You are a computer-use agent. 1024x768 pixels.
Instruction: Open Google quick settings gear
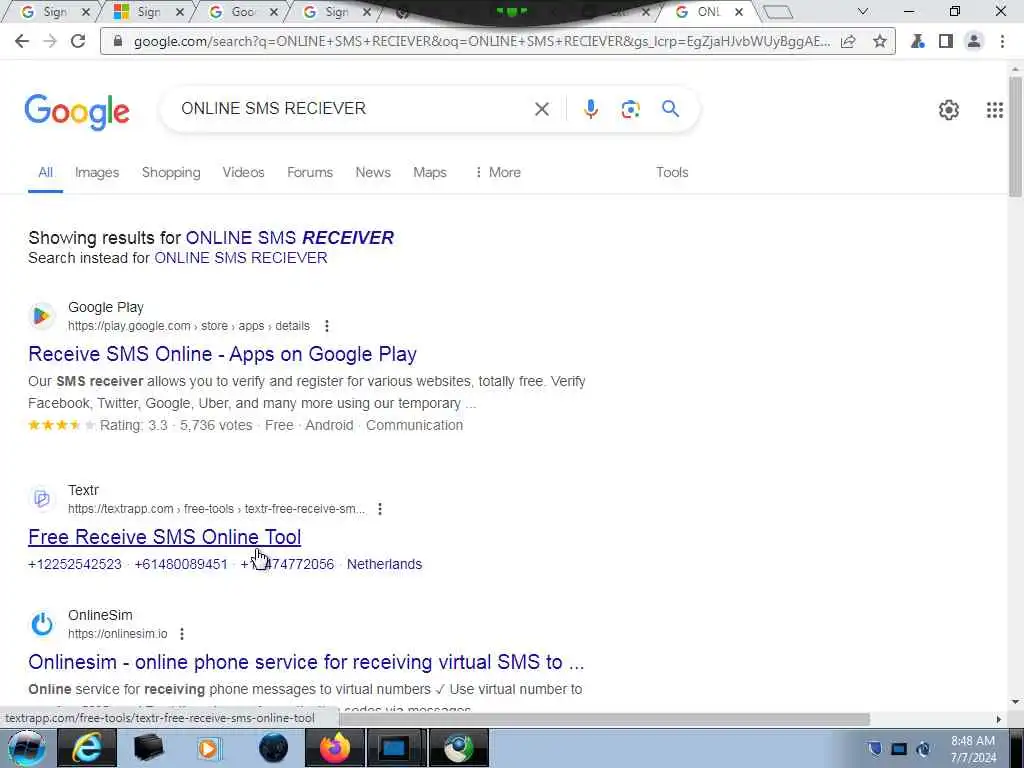point(948,110)
